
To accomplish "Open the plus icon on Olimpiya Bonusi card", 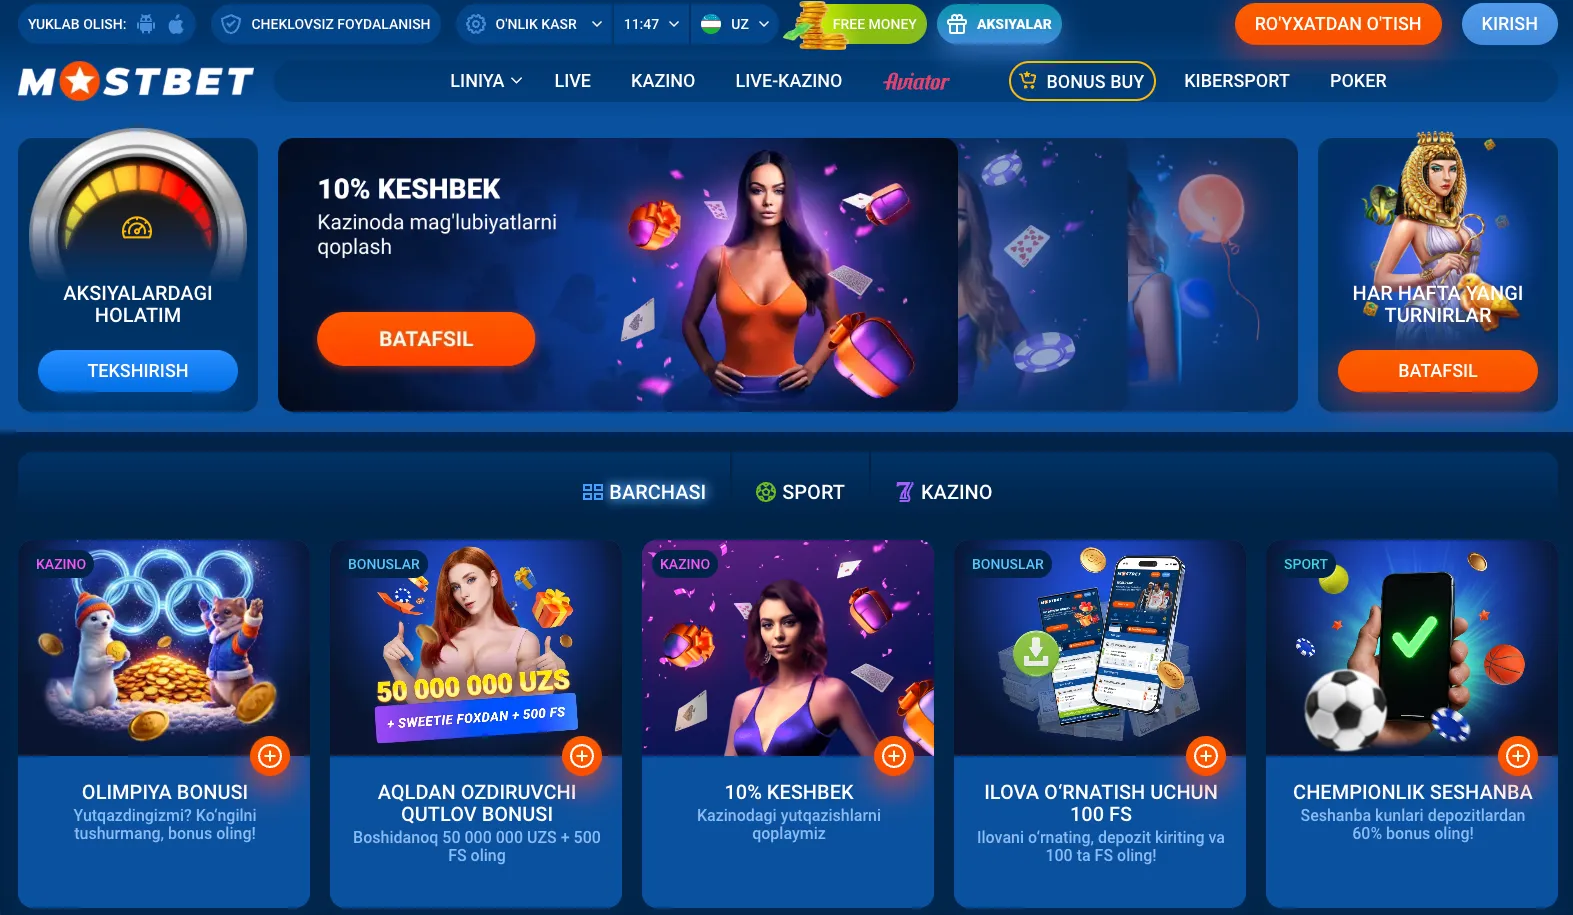I will (x=270, y=756).
